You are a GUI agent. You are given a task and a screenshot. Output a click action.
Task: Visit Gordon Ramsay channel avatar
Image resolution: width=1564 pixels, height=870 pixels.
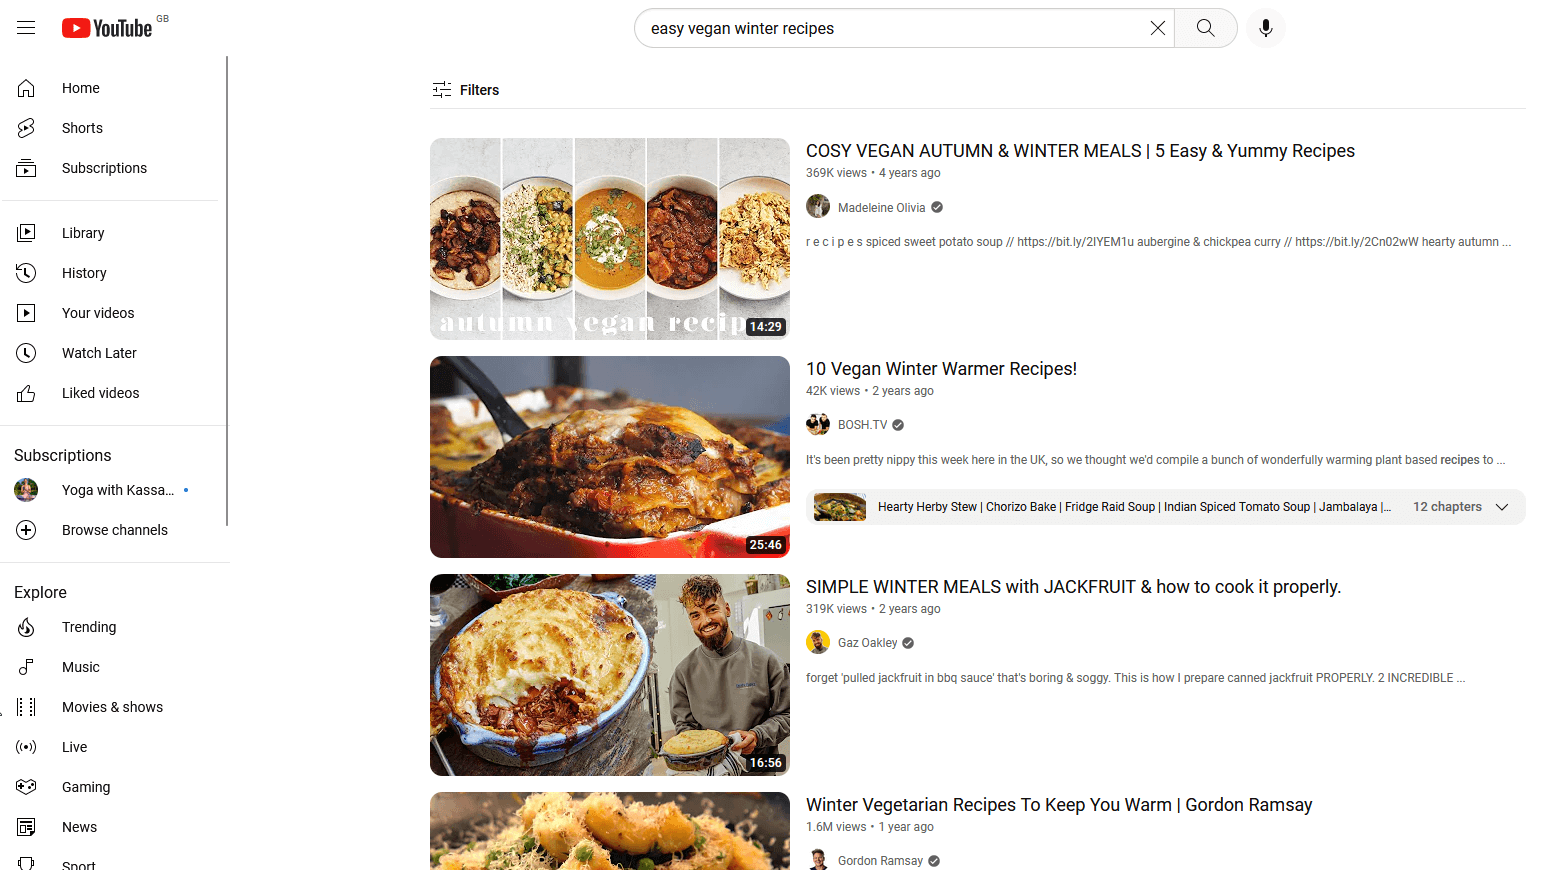tap(818, 860)
